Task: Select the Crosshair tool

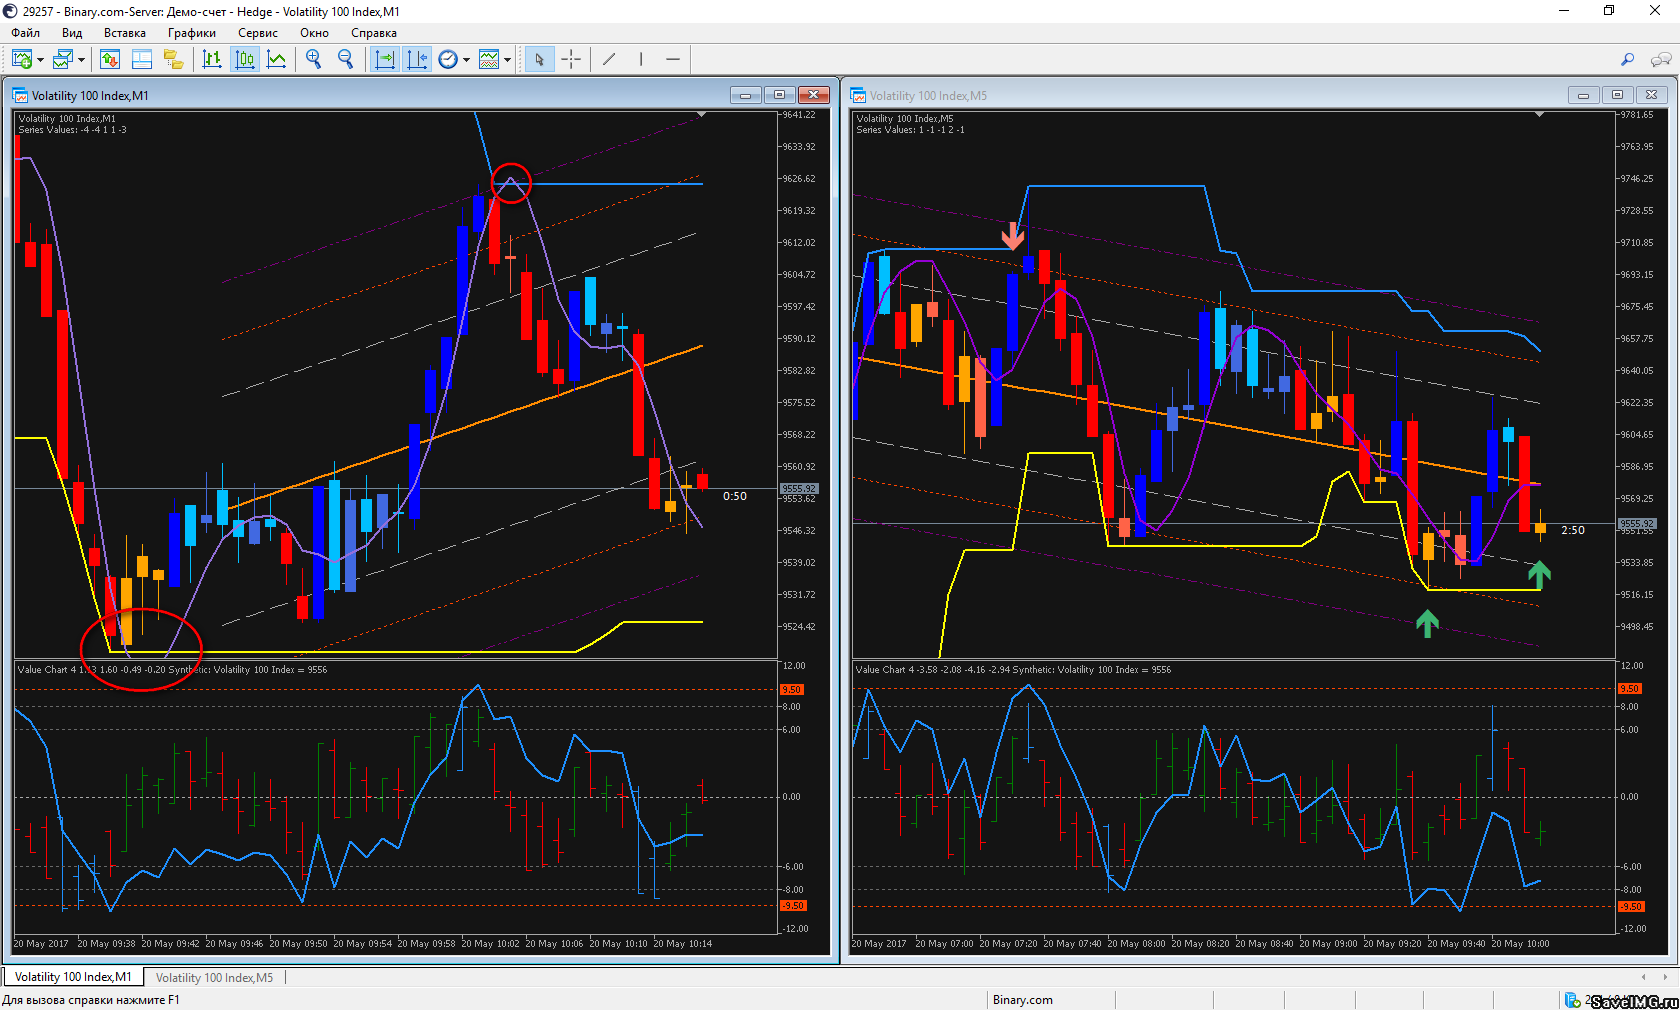Action: [x=571, y=60]
